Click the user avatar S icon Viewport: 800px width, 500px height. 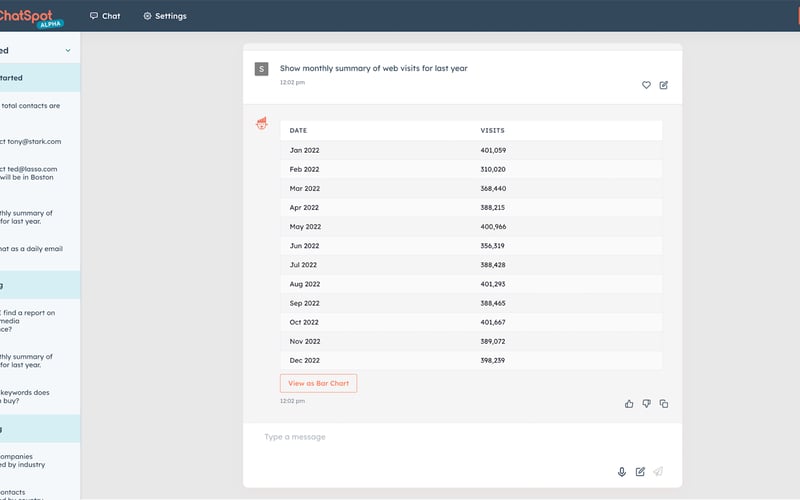pyautogui.click(x=261, y=69)
